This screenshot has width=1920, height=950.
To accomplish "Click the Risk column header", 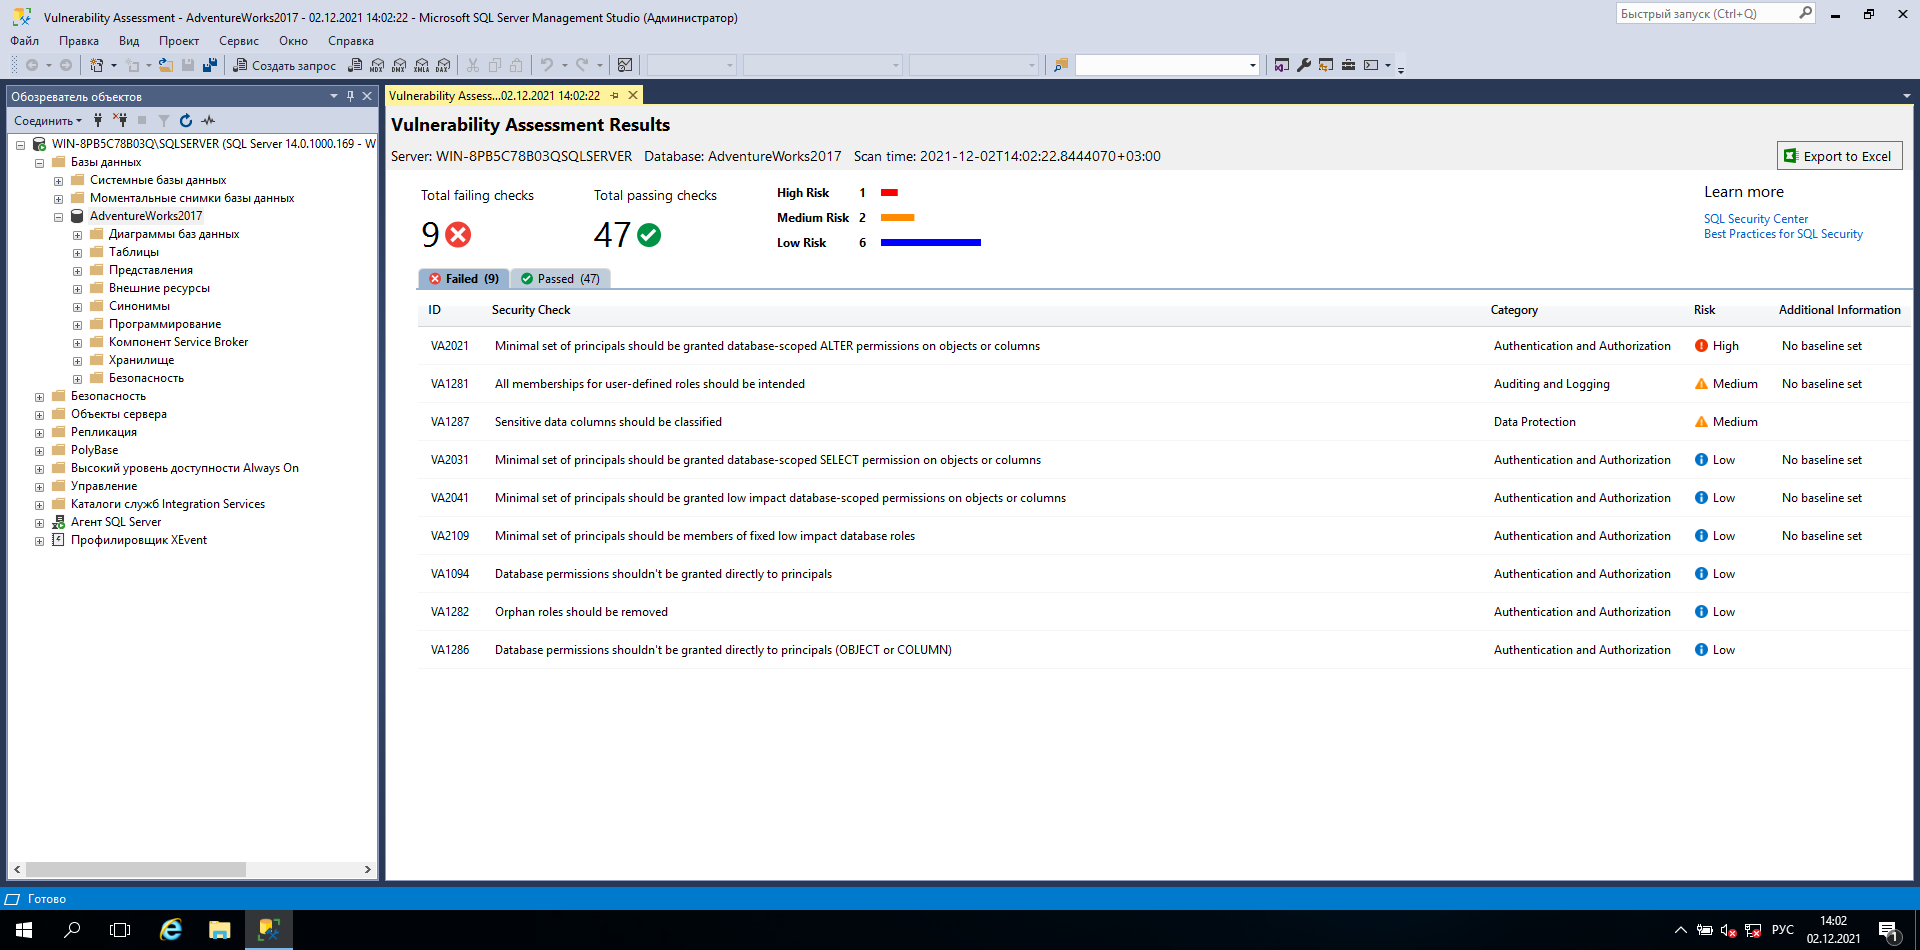I will pyautogui.click(x=1704, y=310).
